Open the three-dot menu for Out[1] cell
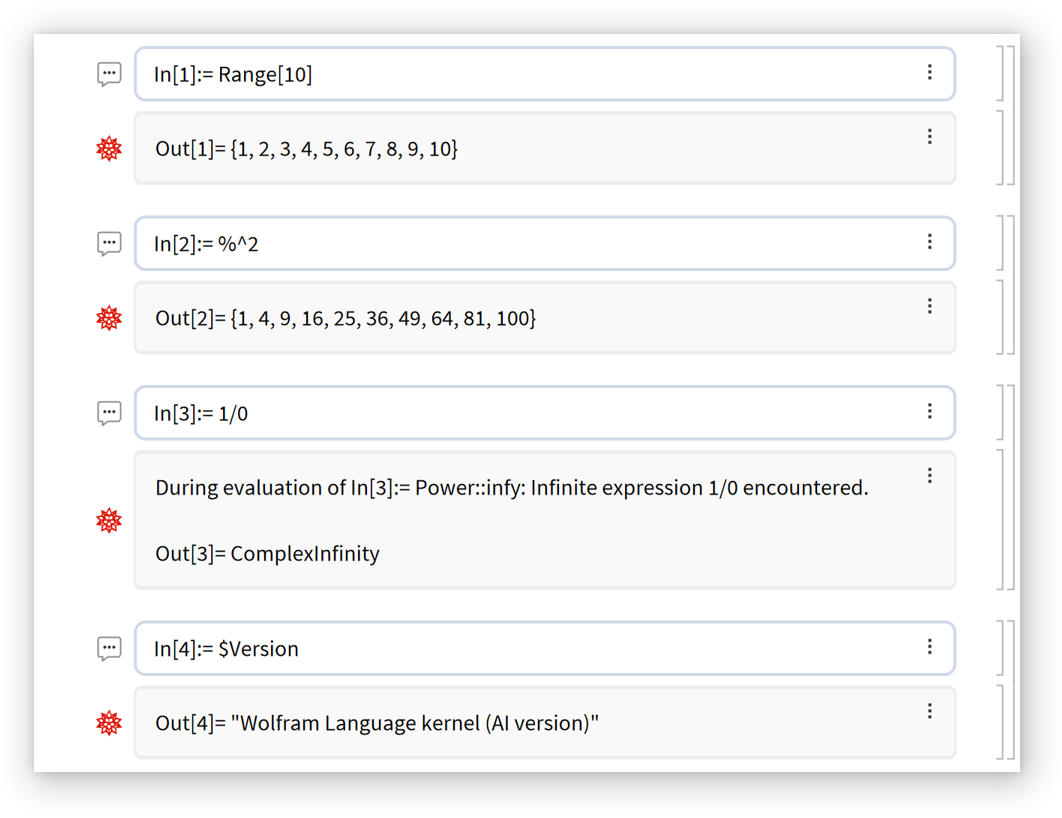 point(930,136)
